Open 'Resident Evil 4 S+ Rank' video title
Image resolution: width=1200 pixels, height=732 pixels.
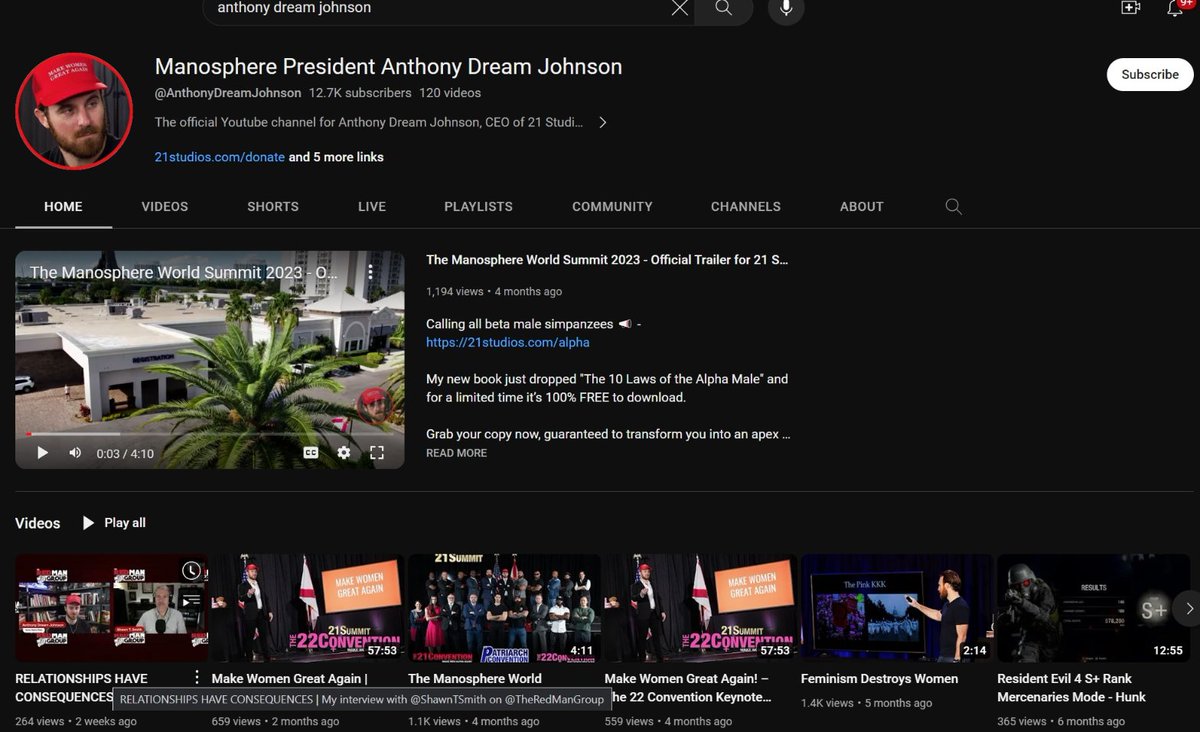(x=1072, y=687)
